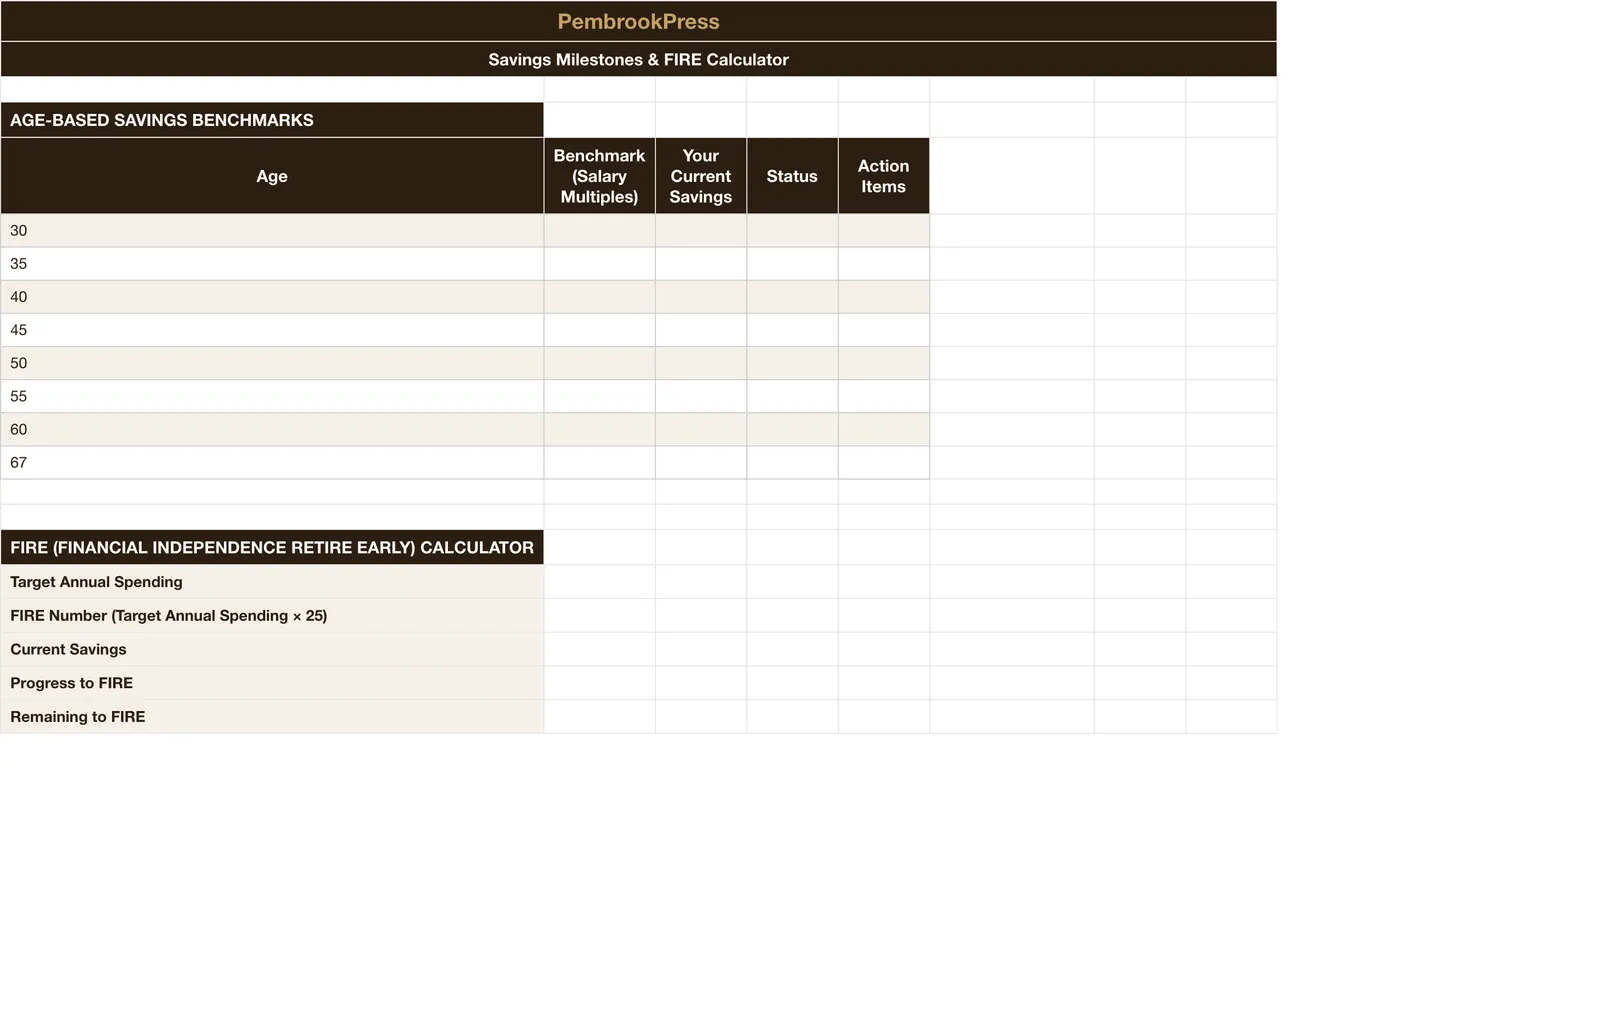Select the PembrookPress title cell

pyautogui.click(x=638, y=21)
